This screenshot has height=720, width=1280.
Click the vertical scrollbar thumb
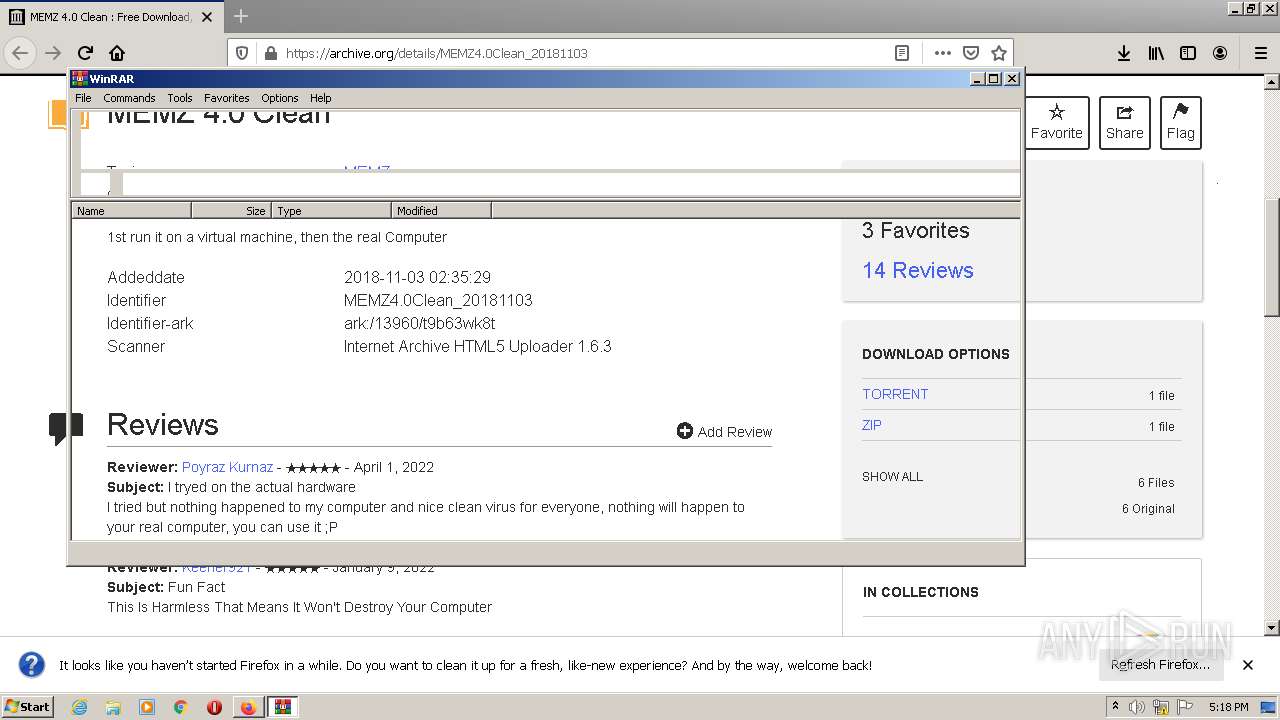point(1272,258)
